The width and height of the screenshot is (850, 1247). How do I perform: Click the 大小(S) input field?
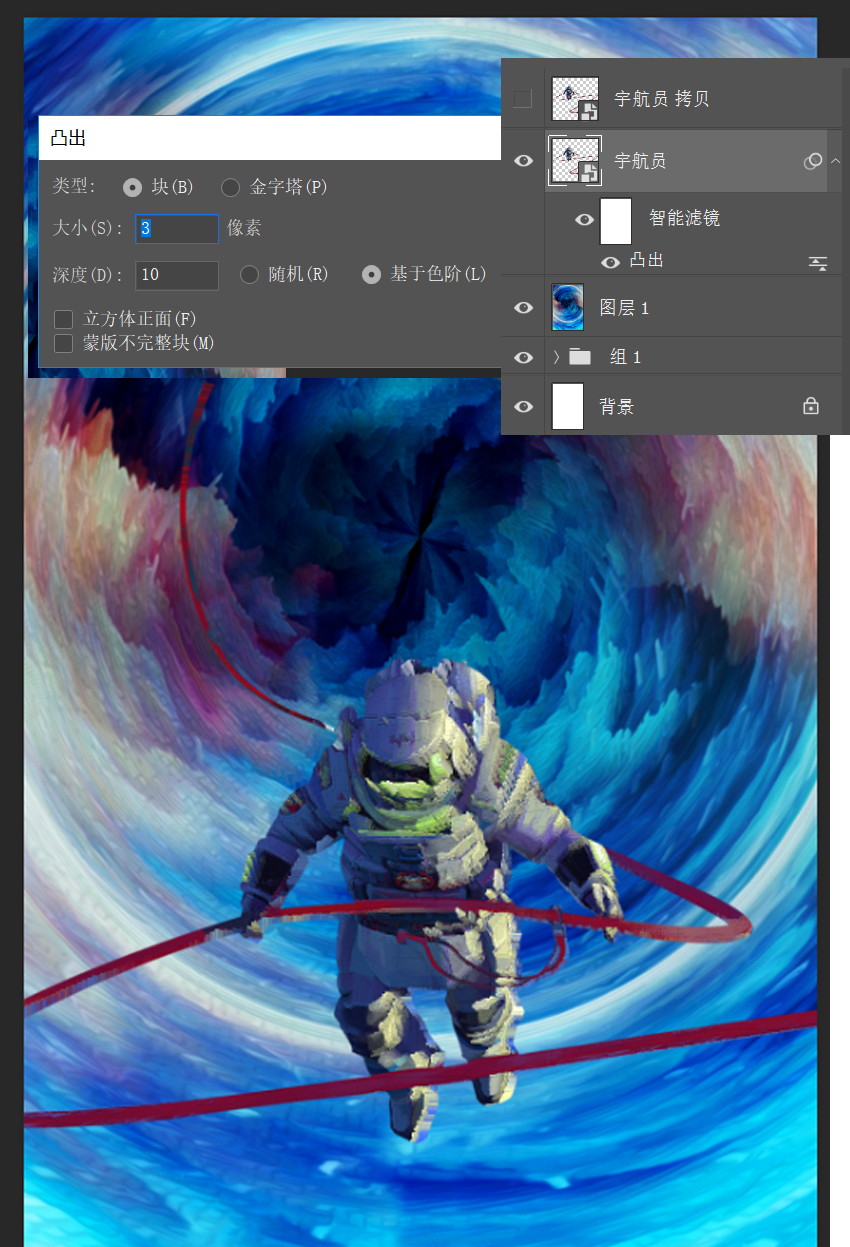[x=177, y=229]
